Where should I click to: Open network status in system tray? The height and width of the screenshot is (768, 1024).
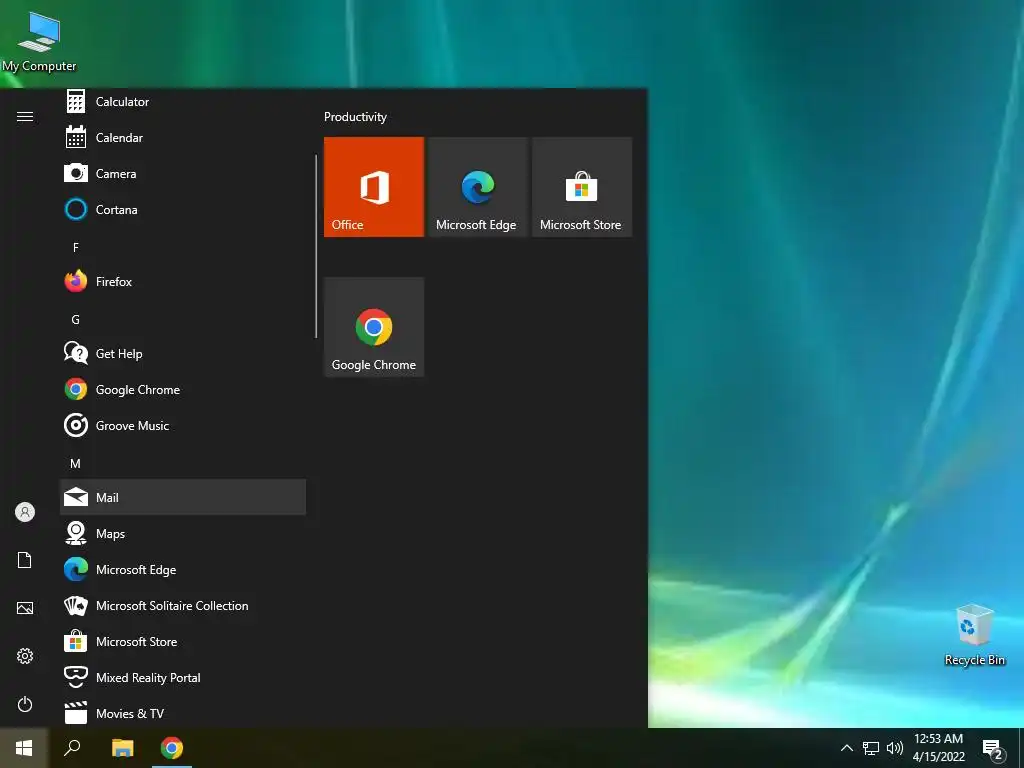[871, 748]
